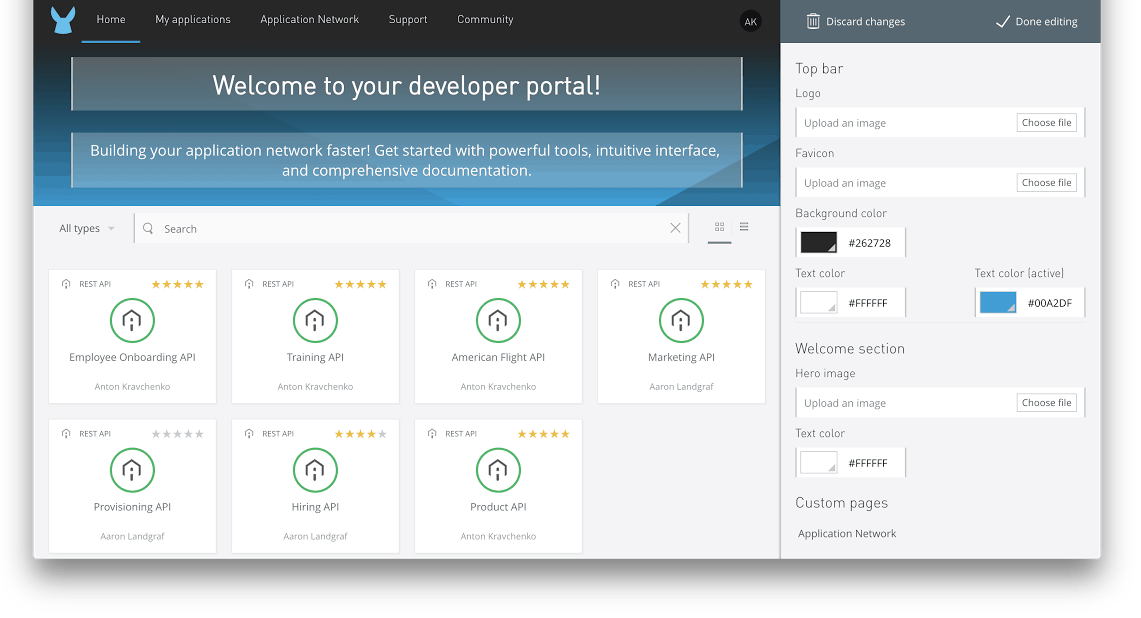Click the Hero image upload field
This screenshot has height=618, width=1141.
pyautogui.click(x=940, y=403)
